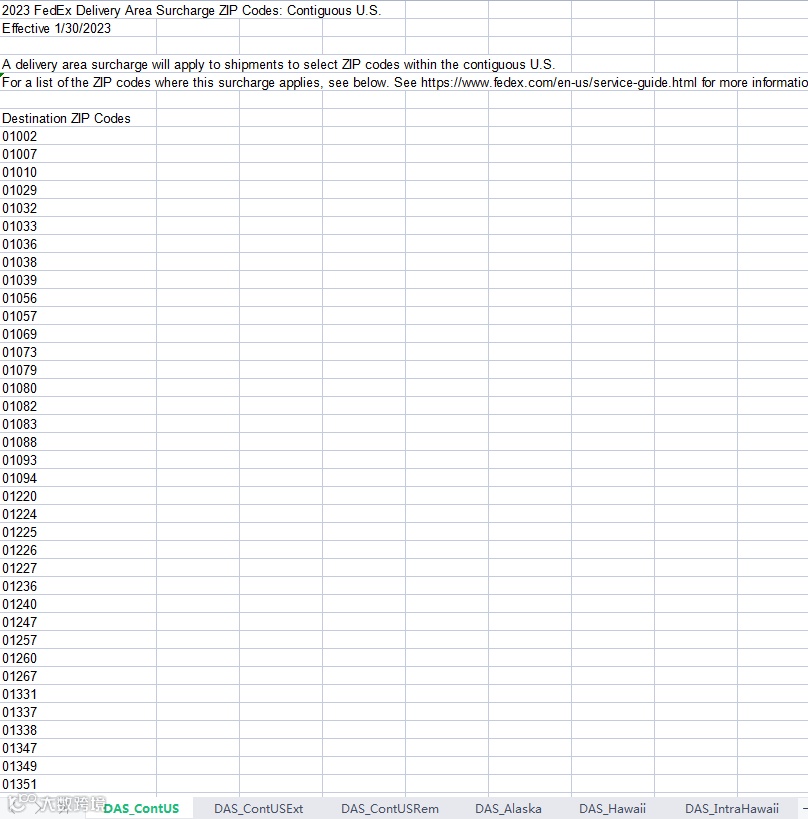Select the 'A delivery area surcharge will apply' cell
The width and height of the screenshot is (808, 819).
[x=278, y=64]
